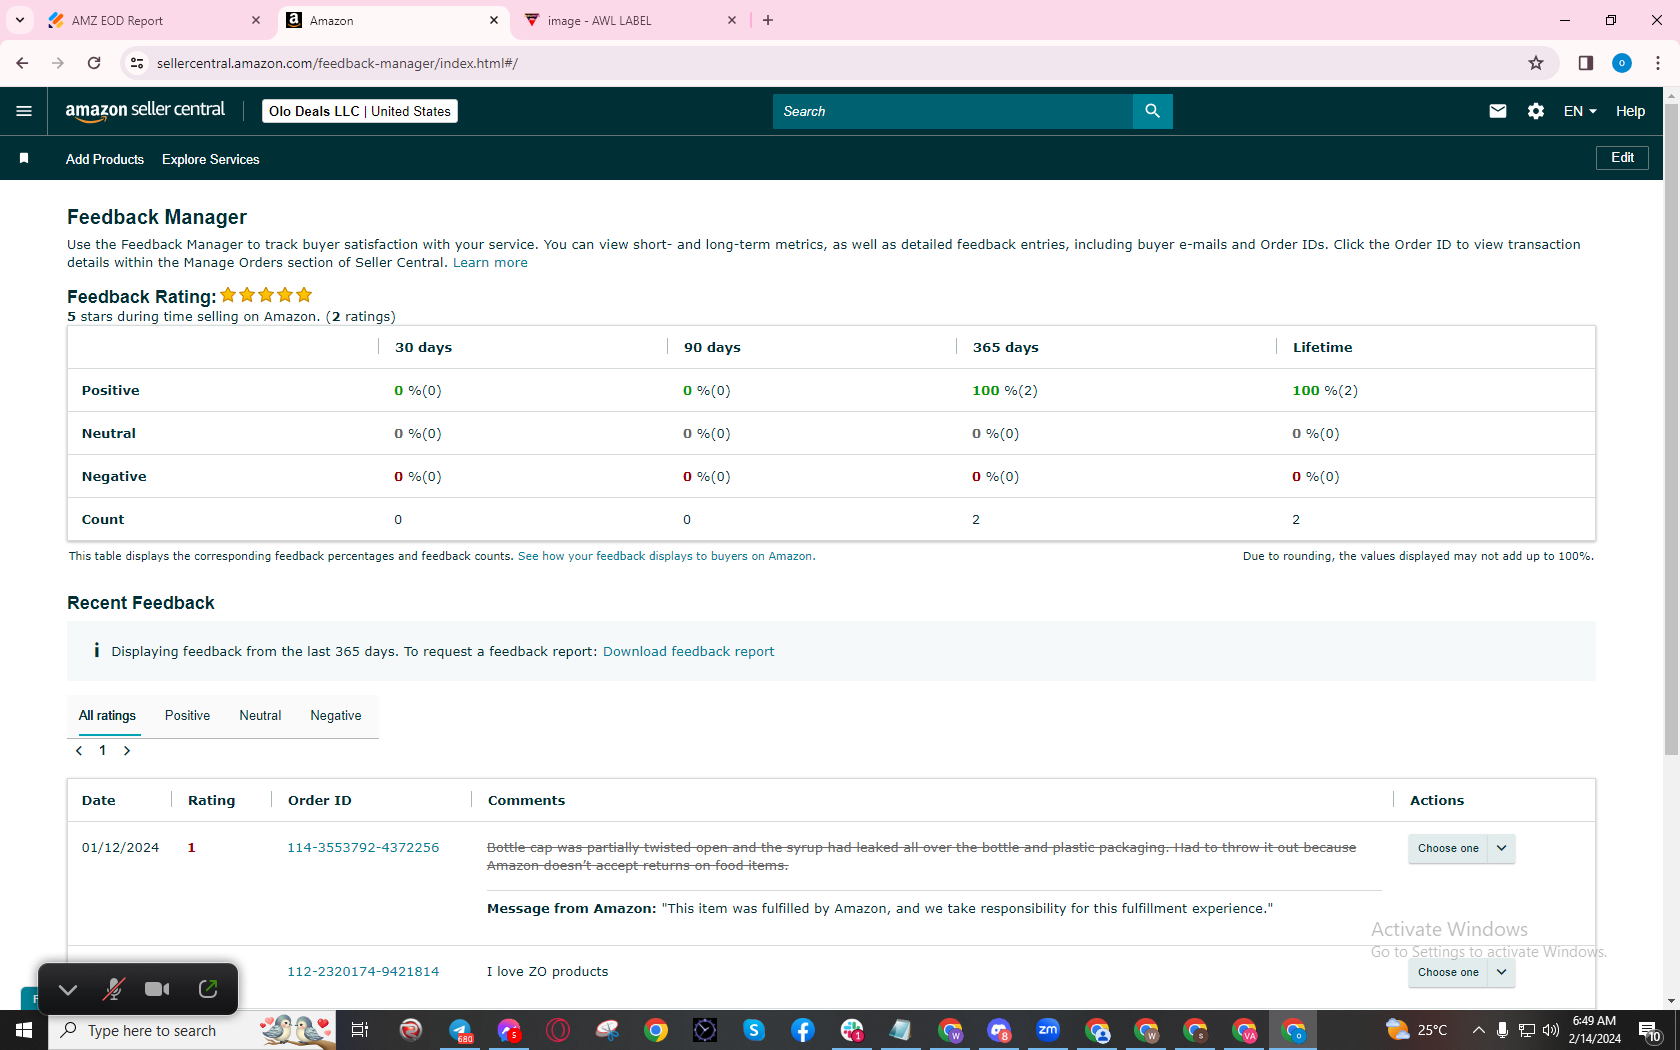Open Facebook from the taskbar
The width and height of the screenshot is (1680, 1050).
click(x=802, y=1030)
